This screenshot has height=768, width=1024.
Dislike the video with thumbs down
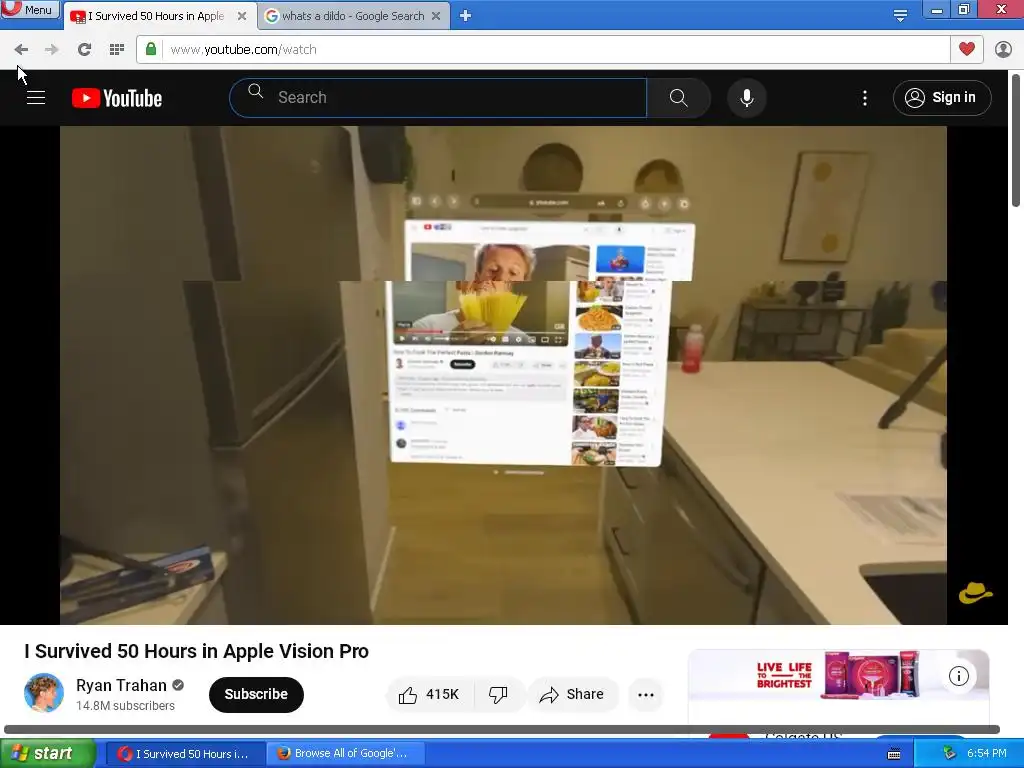(x=498, y=694)
